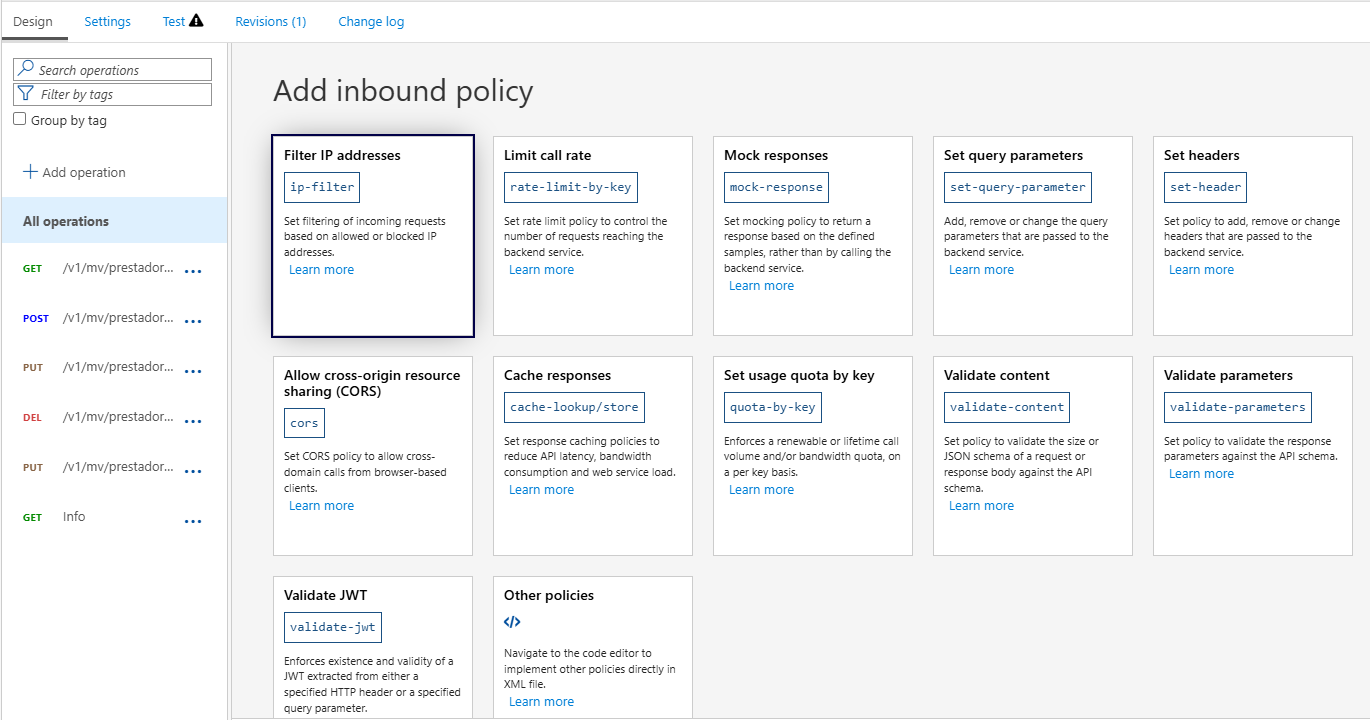Select the GET /v1/mv/prestador operation

pyautogui.click(x=114, y=269)
